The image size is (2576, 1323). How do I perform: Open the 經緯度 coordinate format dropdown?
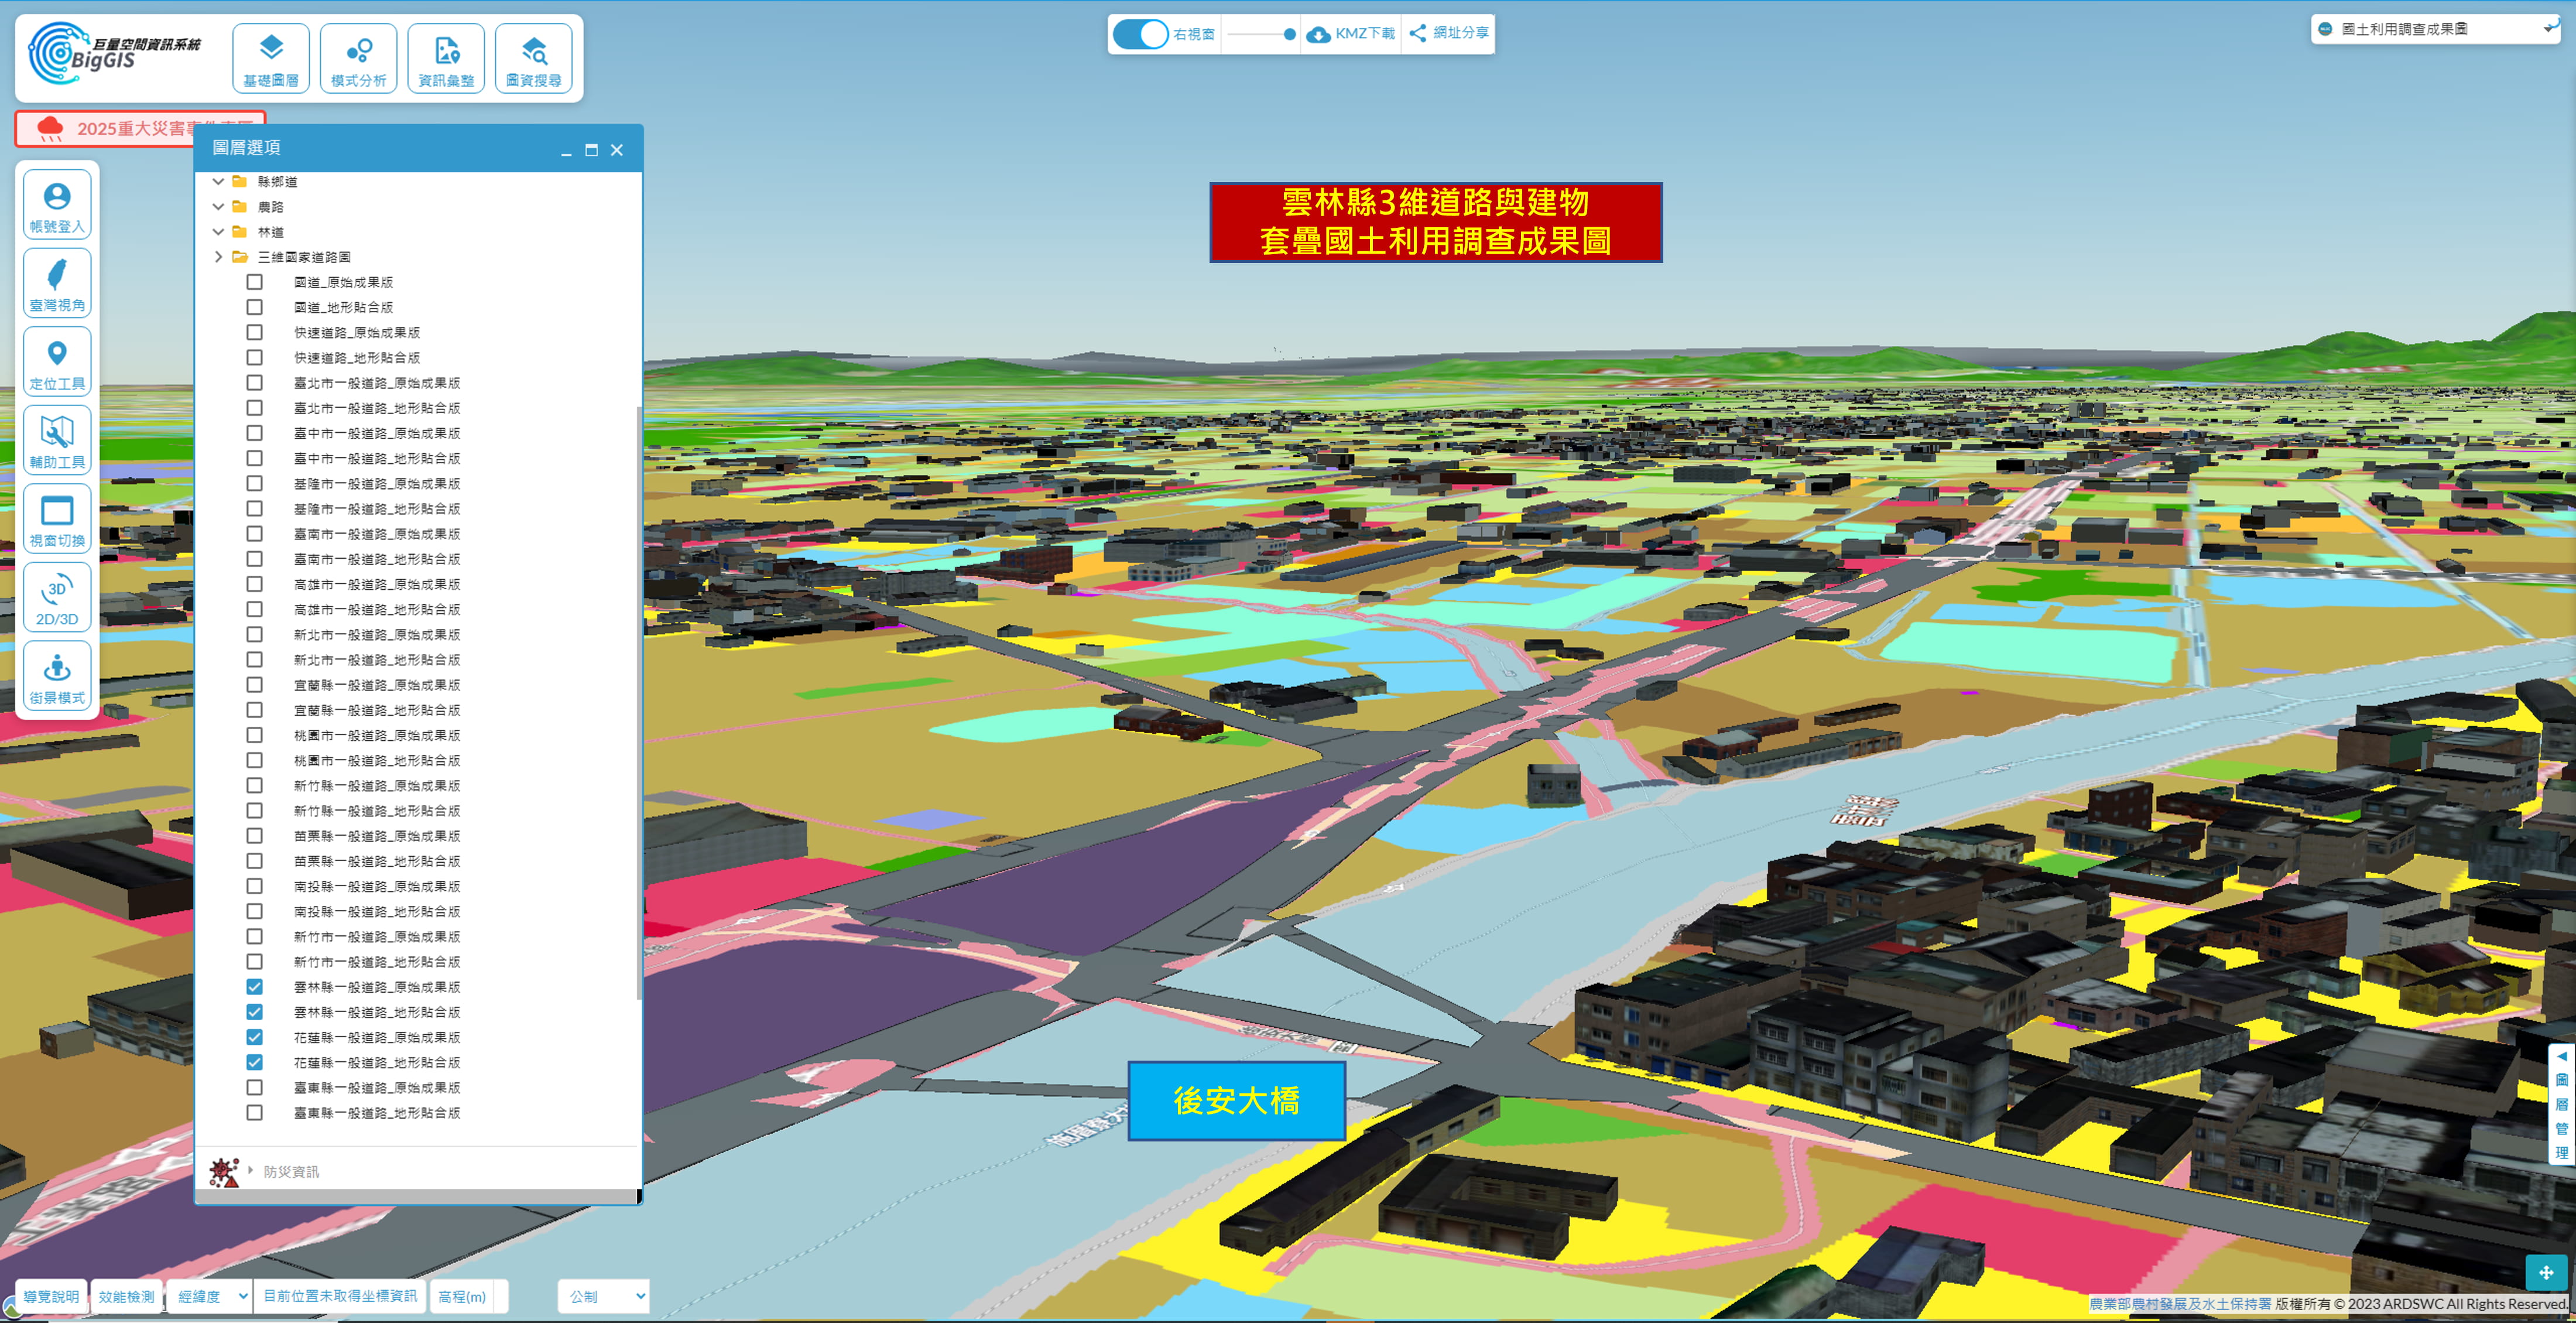point(210,1296)
